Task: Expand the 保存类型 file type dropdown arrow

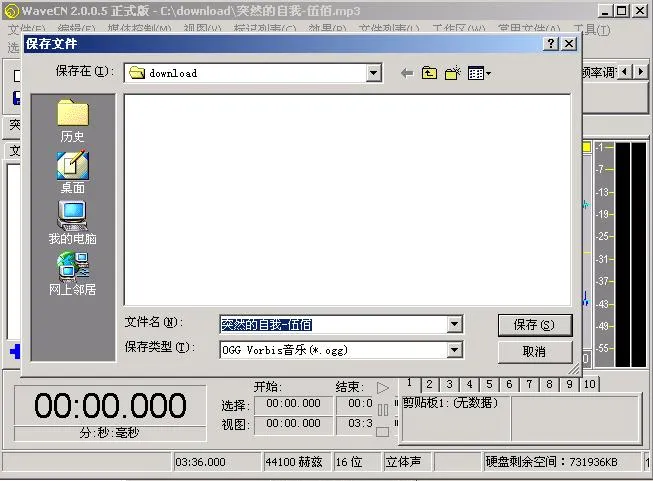Action: pos(454,350)
